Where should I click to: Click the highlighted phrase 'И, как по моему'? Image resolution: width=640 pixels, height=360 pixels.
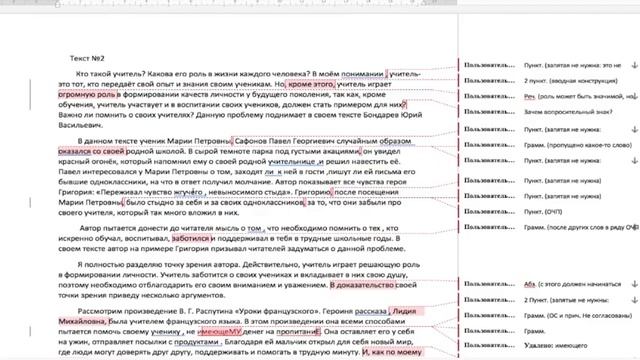click(x=392, y=352)
